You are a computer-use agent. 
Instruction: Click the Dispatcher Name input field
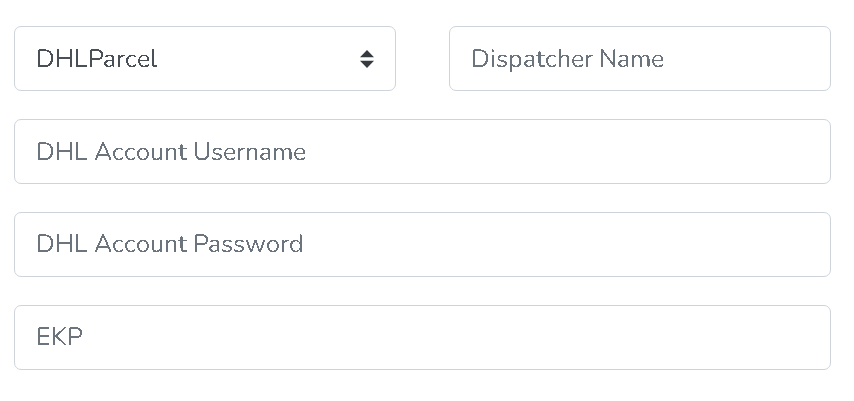[x=639, y=59]
